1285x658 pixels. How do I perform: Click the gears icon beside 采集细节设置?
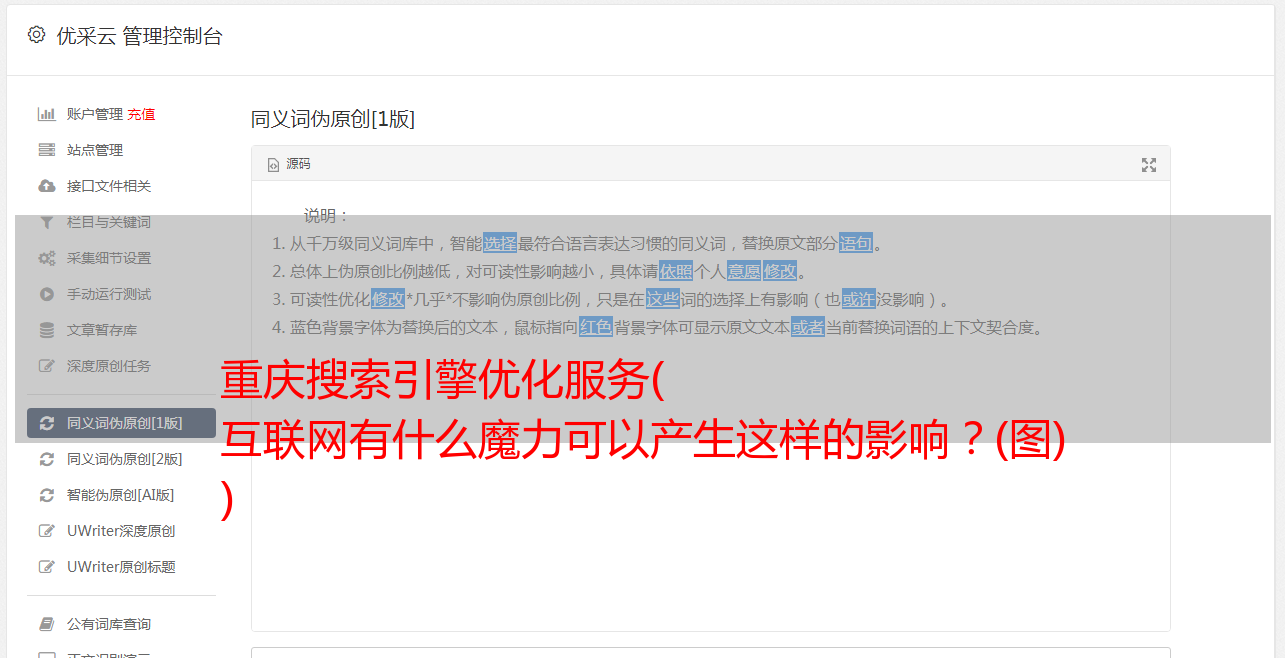tap(46, 258)
